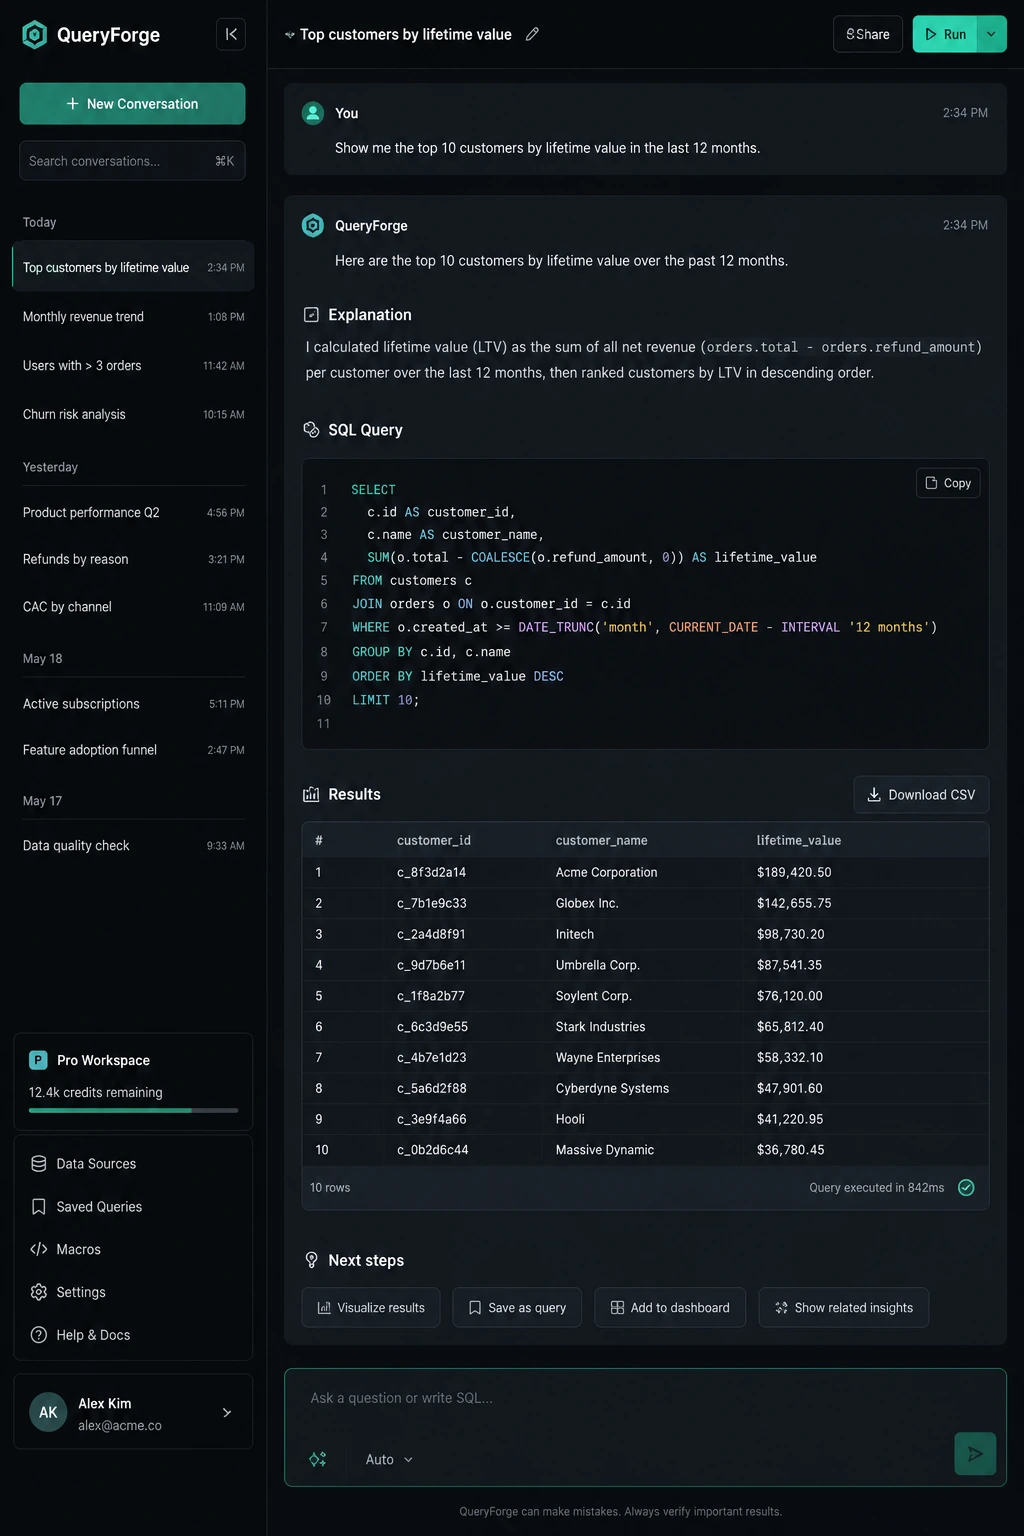Copy the SQL query
1024x1536 pixels.
[948, 483]
